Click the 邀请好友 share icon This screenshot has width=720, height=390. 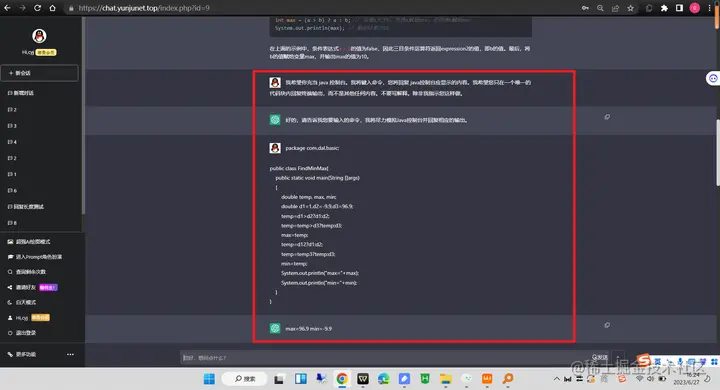coord(10,288)
